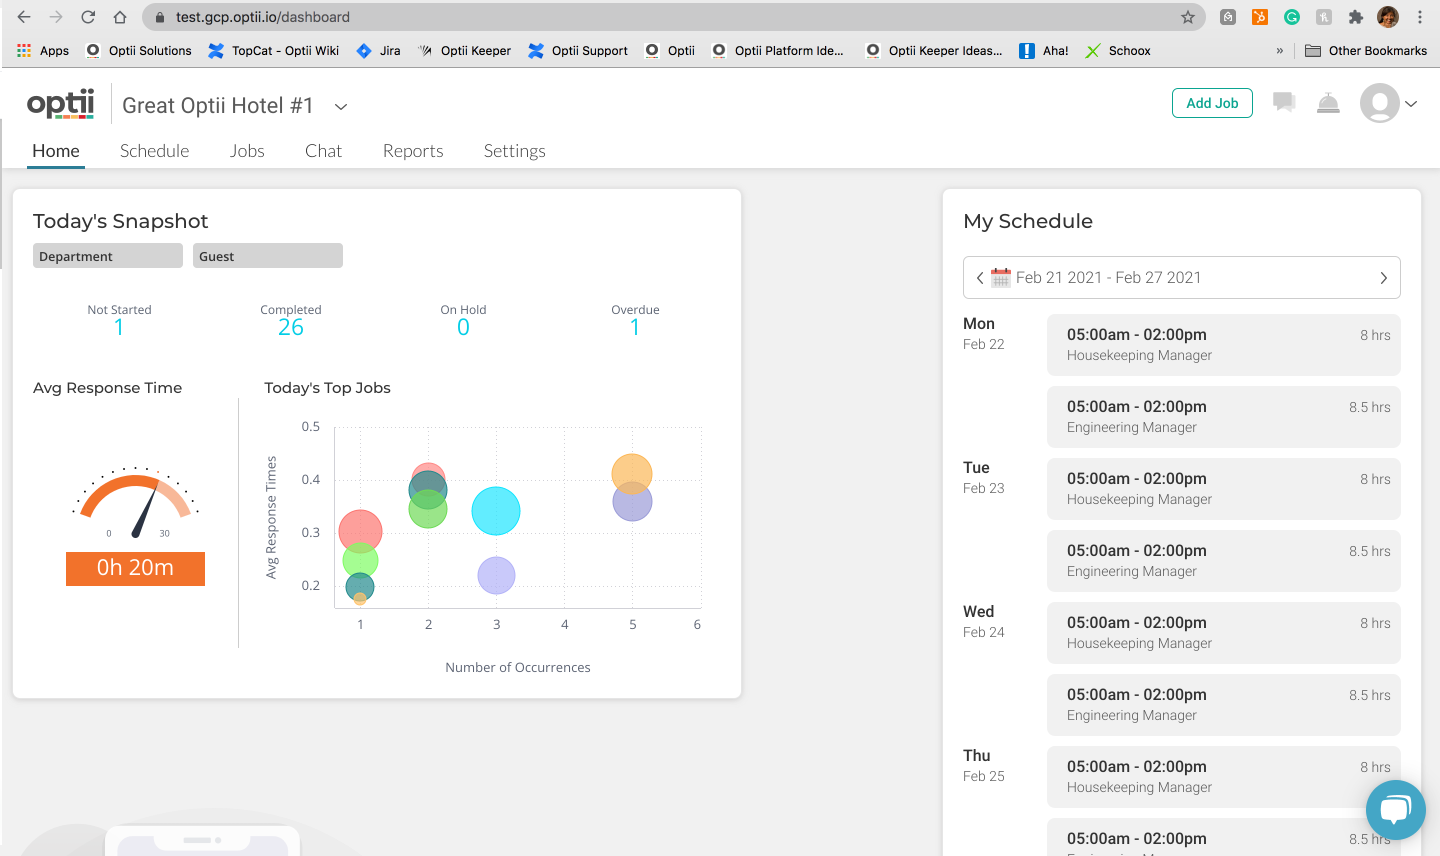Open the Chat tab

323,151
